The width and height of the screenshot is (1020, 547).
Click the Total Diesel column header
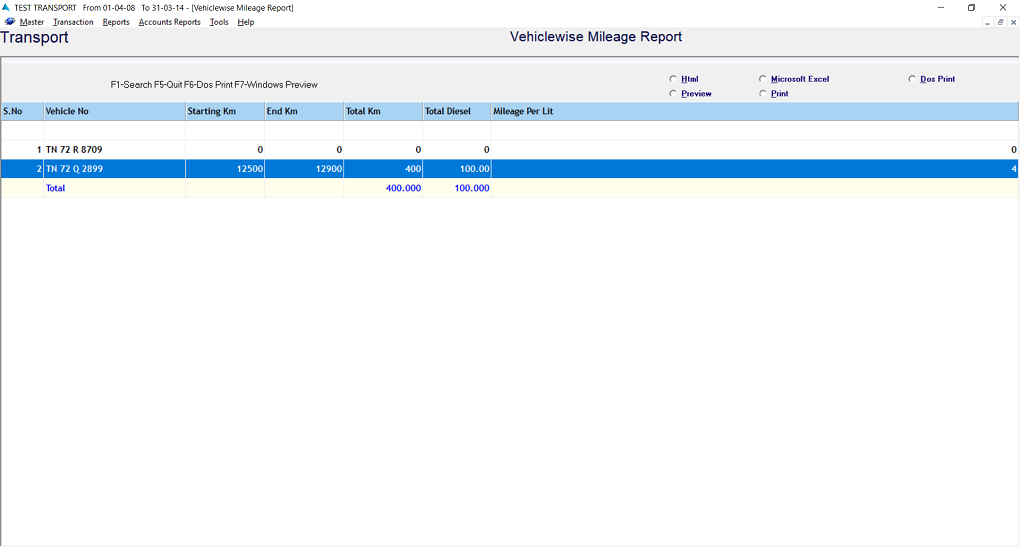click(x=456, y=111)
